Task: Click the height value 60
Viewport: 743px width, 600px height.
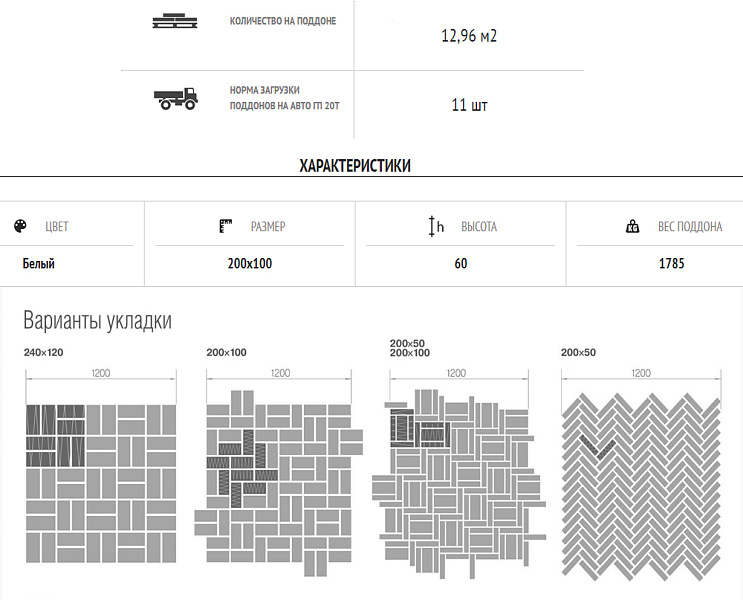Action: 460,264
